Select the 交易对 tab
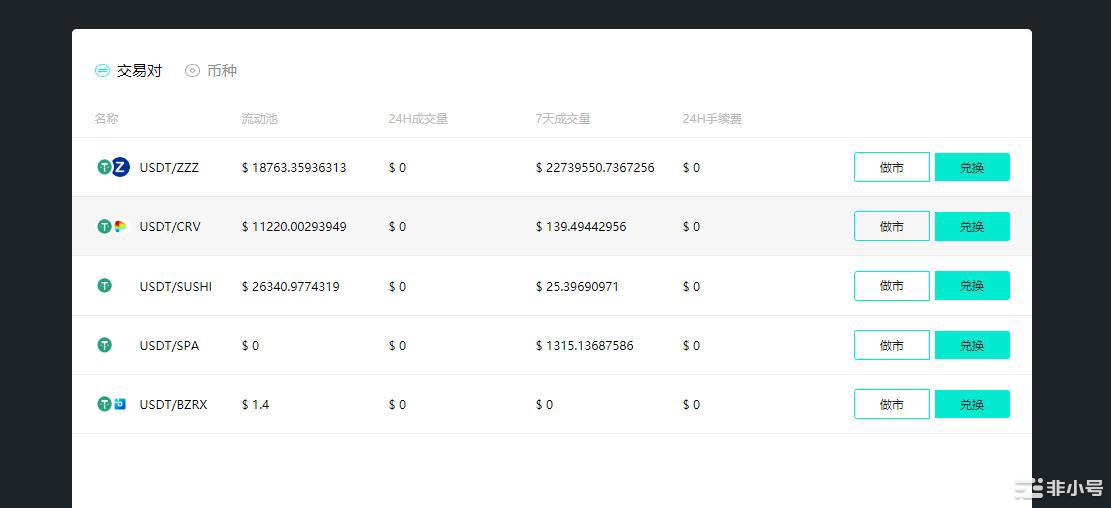The image size is (1111, 508). 128,71
